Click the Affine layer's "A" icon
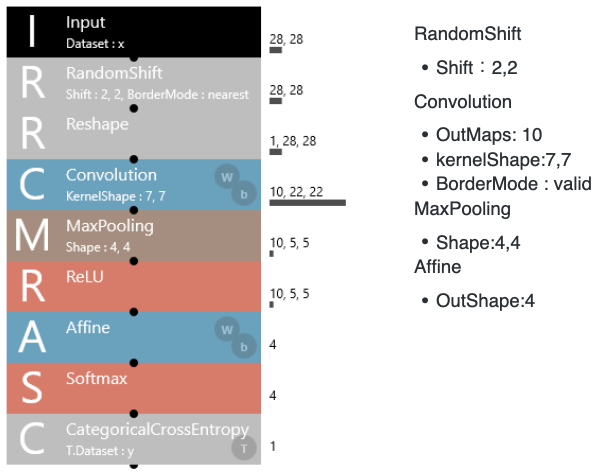The height and width of the screenshot is (472, 613). [32, 337]
